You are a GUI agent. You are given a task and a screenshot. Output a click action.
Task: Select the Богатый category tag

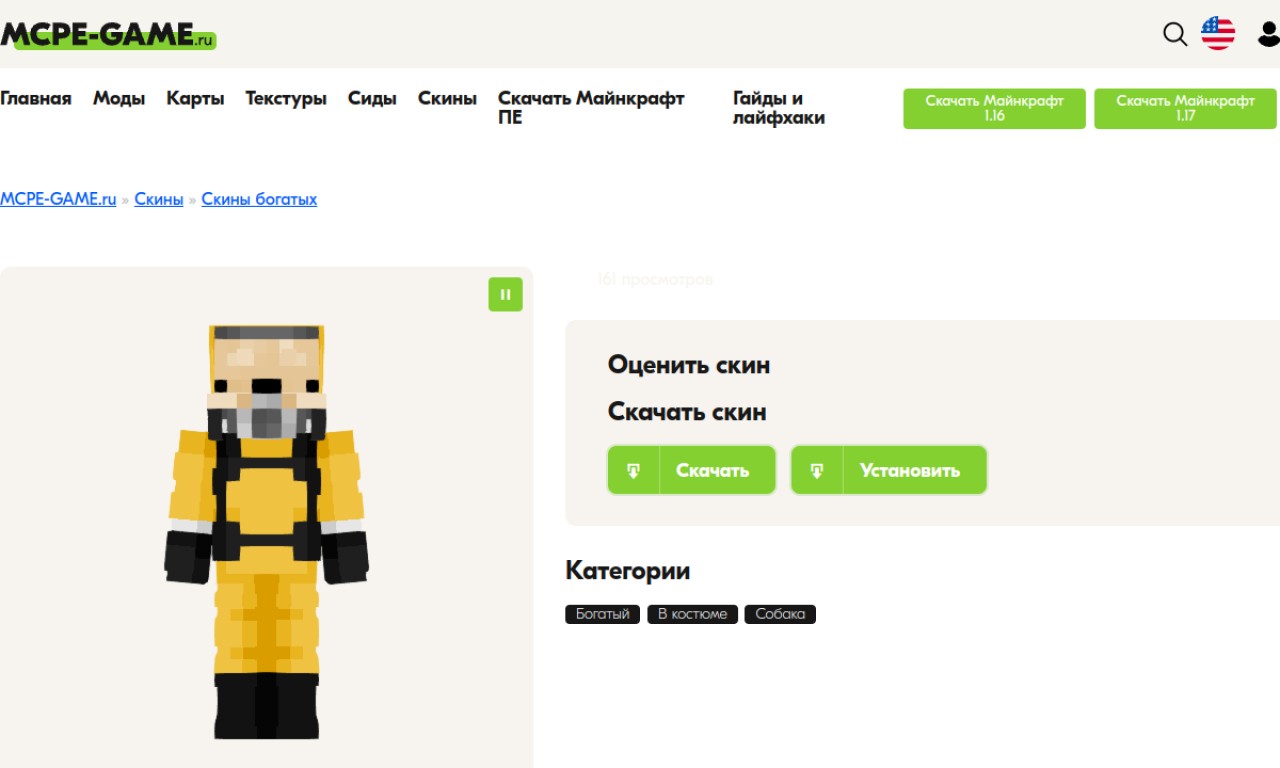(603, 614)
